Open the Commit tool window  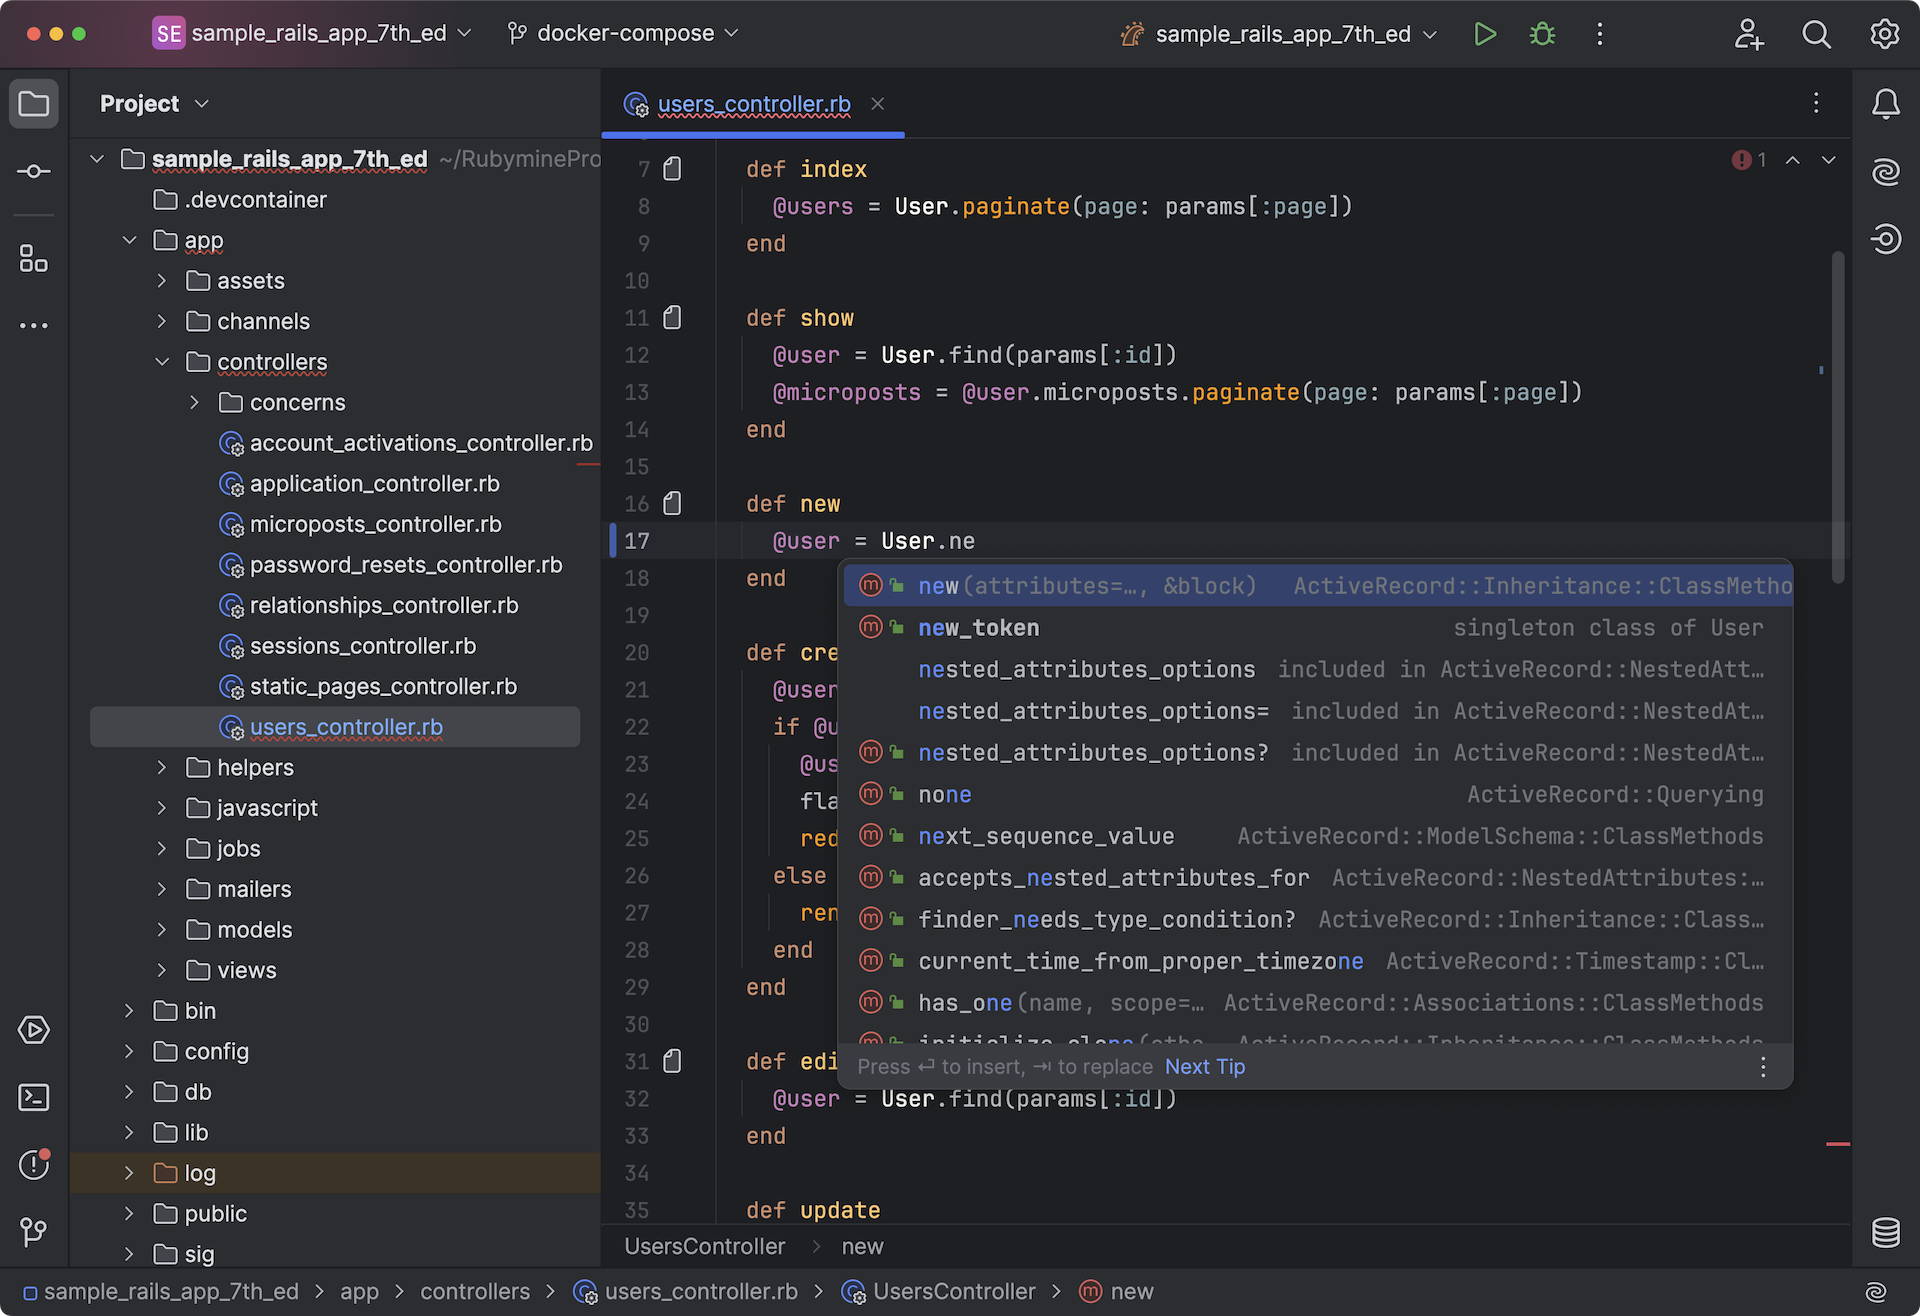pos(34,172)
